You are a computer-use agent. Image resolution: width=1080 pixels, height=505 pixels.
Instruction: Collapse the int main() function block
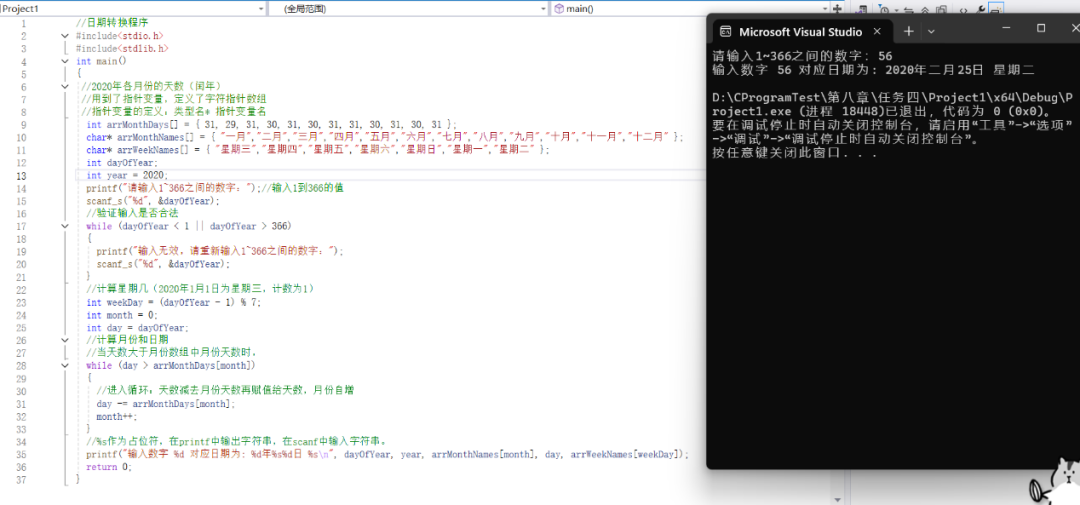pyautogui.click(x=65, y=61)
